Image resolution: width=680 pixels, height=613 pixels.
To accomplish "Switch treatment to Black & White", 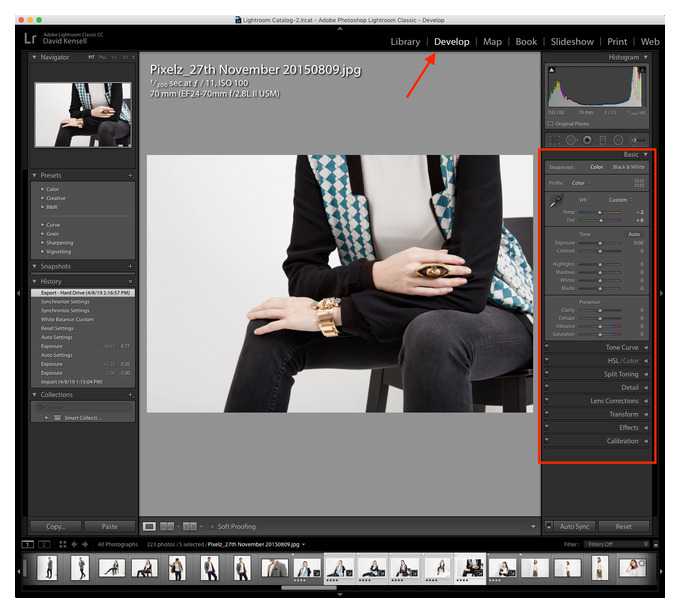I will click(x=627, y=167).
